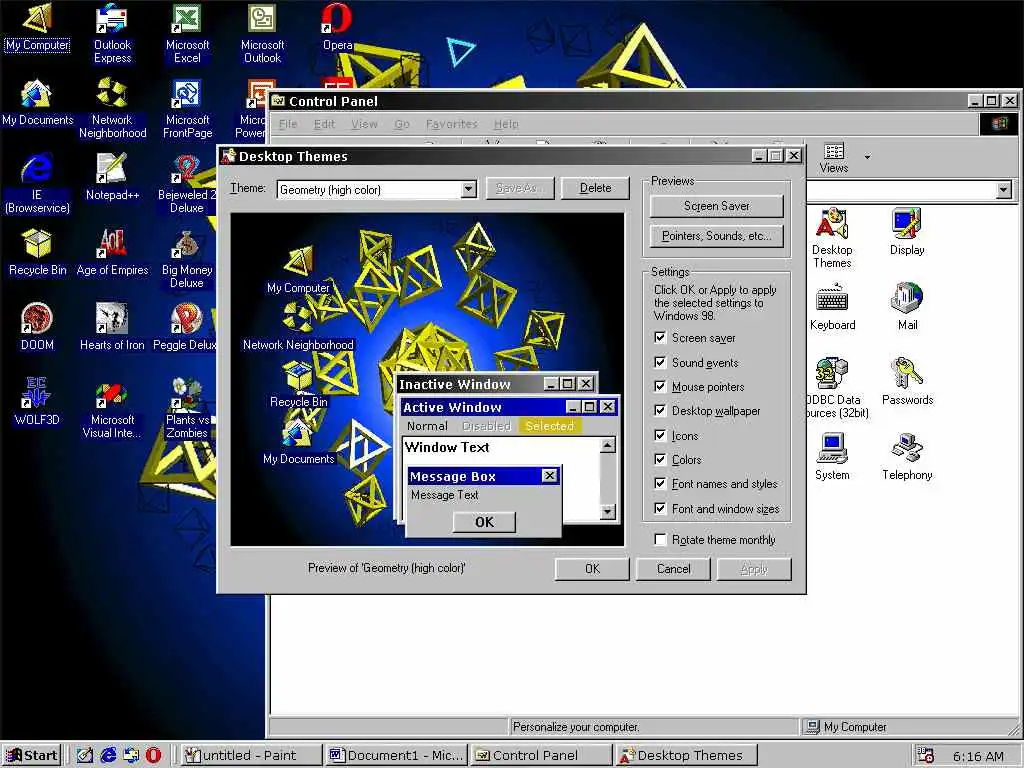This screenshot has width=1024, height=768.
Task: Enable Rotate theme monthly
Action: [x=660, y=539]
